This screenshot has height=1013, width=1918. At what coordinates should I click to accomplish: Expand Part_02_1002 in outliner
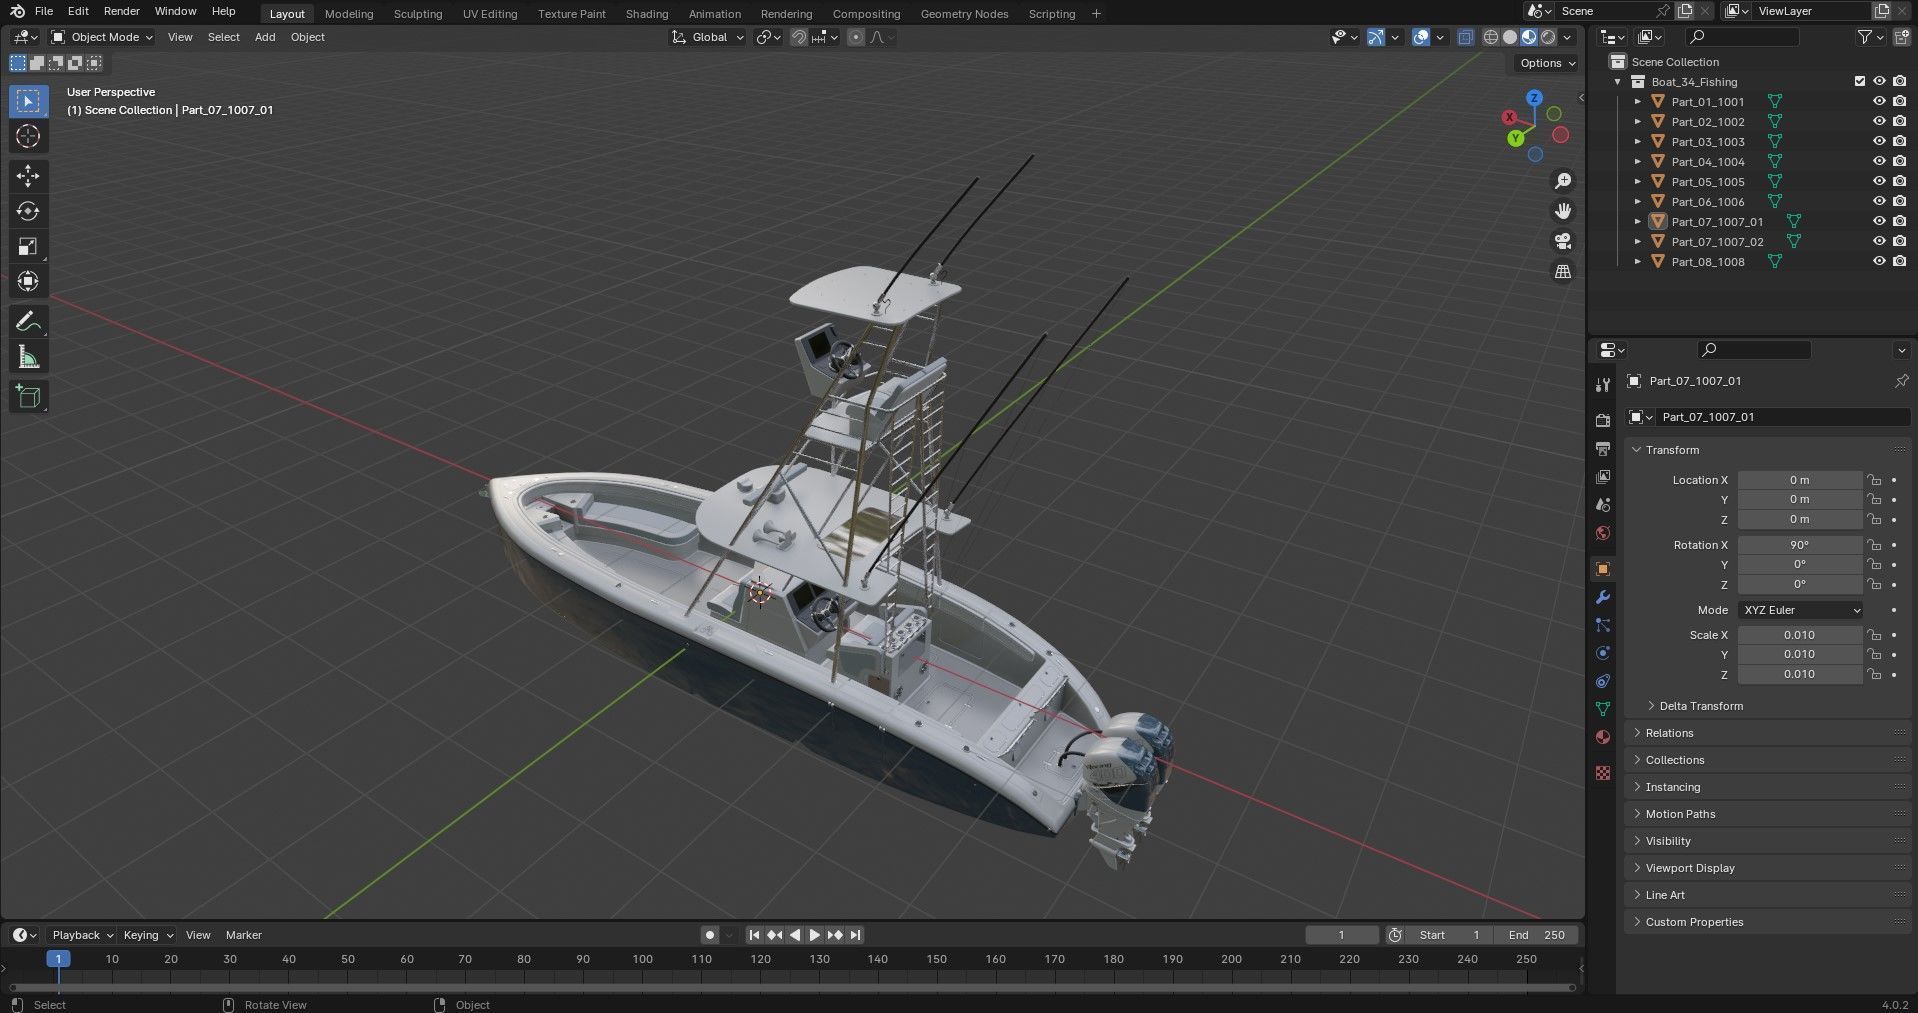point(1638,121)
